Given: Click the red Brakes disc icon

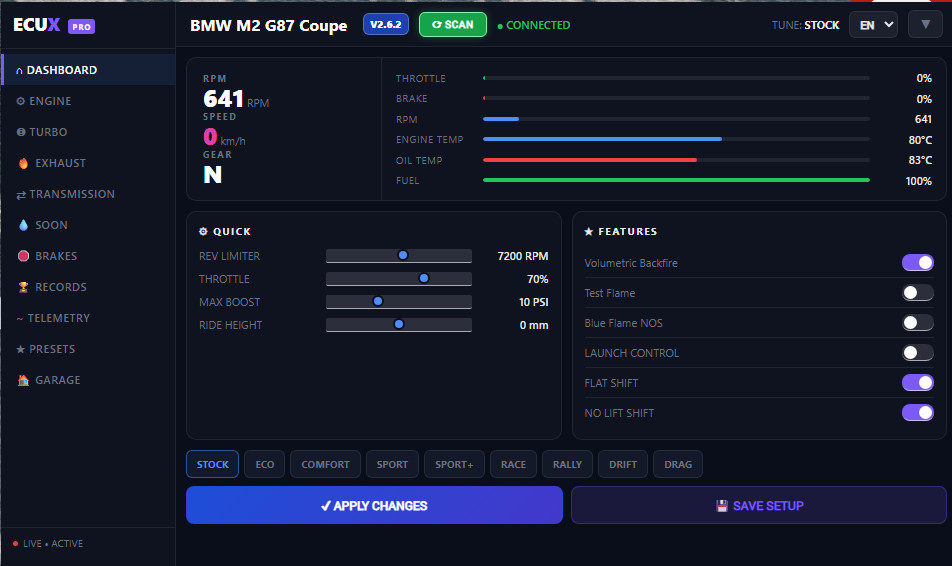Looking at the screenshot, I should tap(24, 256).
